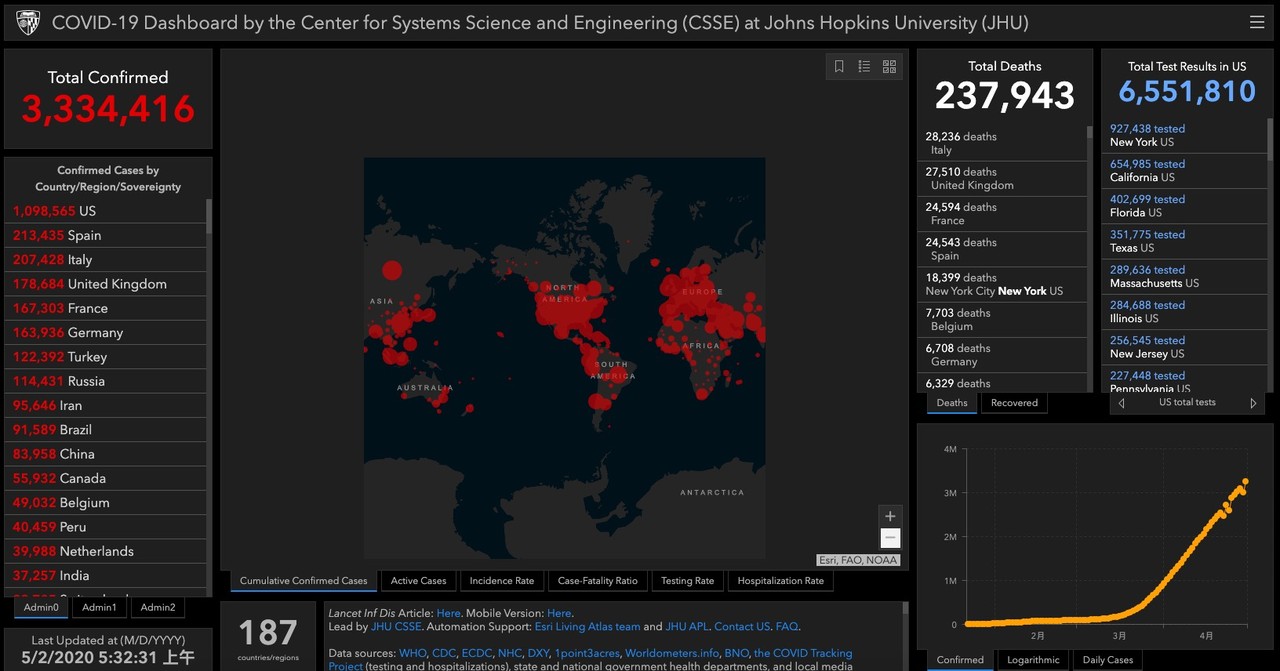
Task: Open the basemap gallery grid icon
Action: pyautogui.click(x=889, y=67)
